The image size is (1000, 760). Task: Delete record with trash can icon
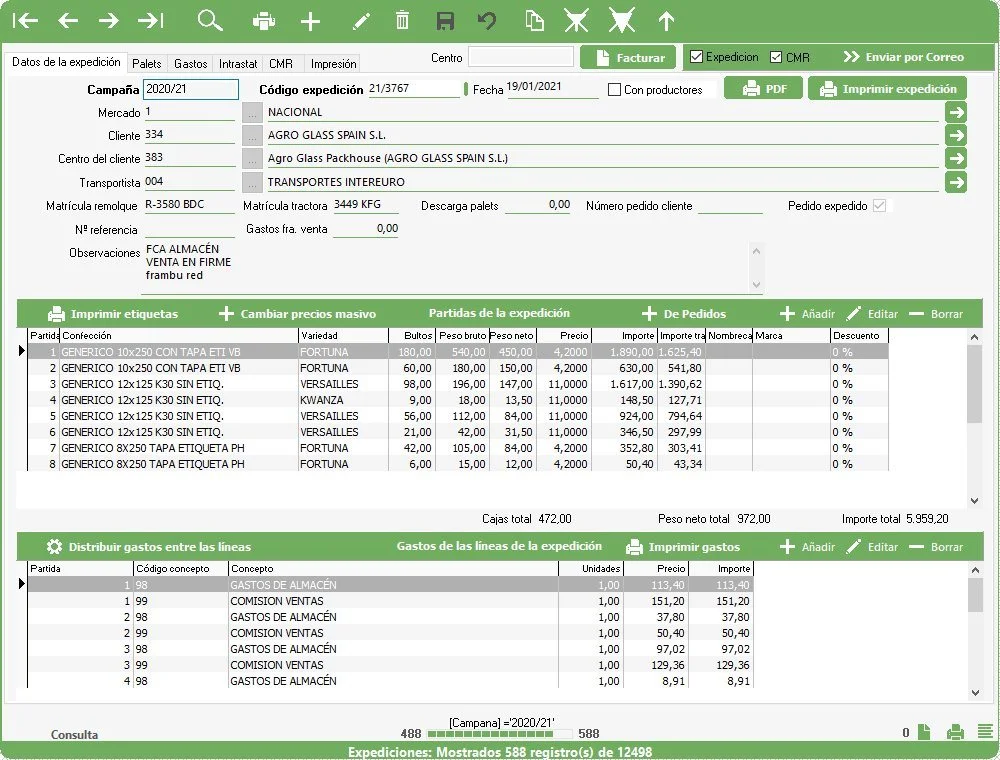tap(402, 20)
